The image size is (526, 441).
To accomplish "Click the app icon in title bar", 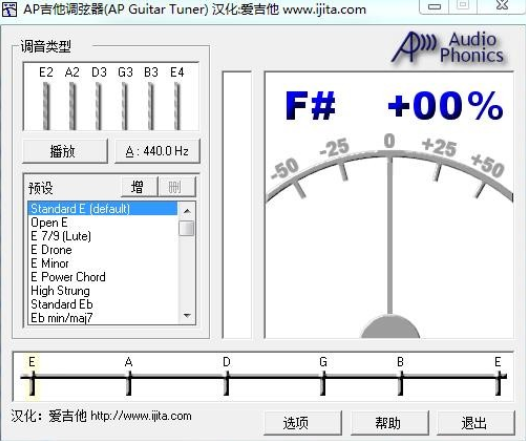I will click(x=9, y=9).
